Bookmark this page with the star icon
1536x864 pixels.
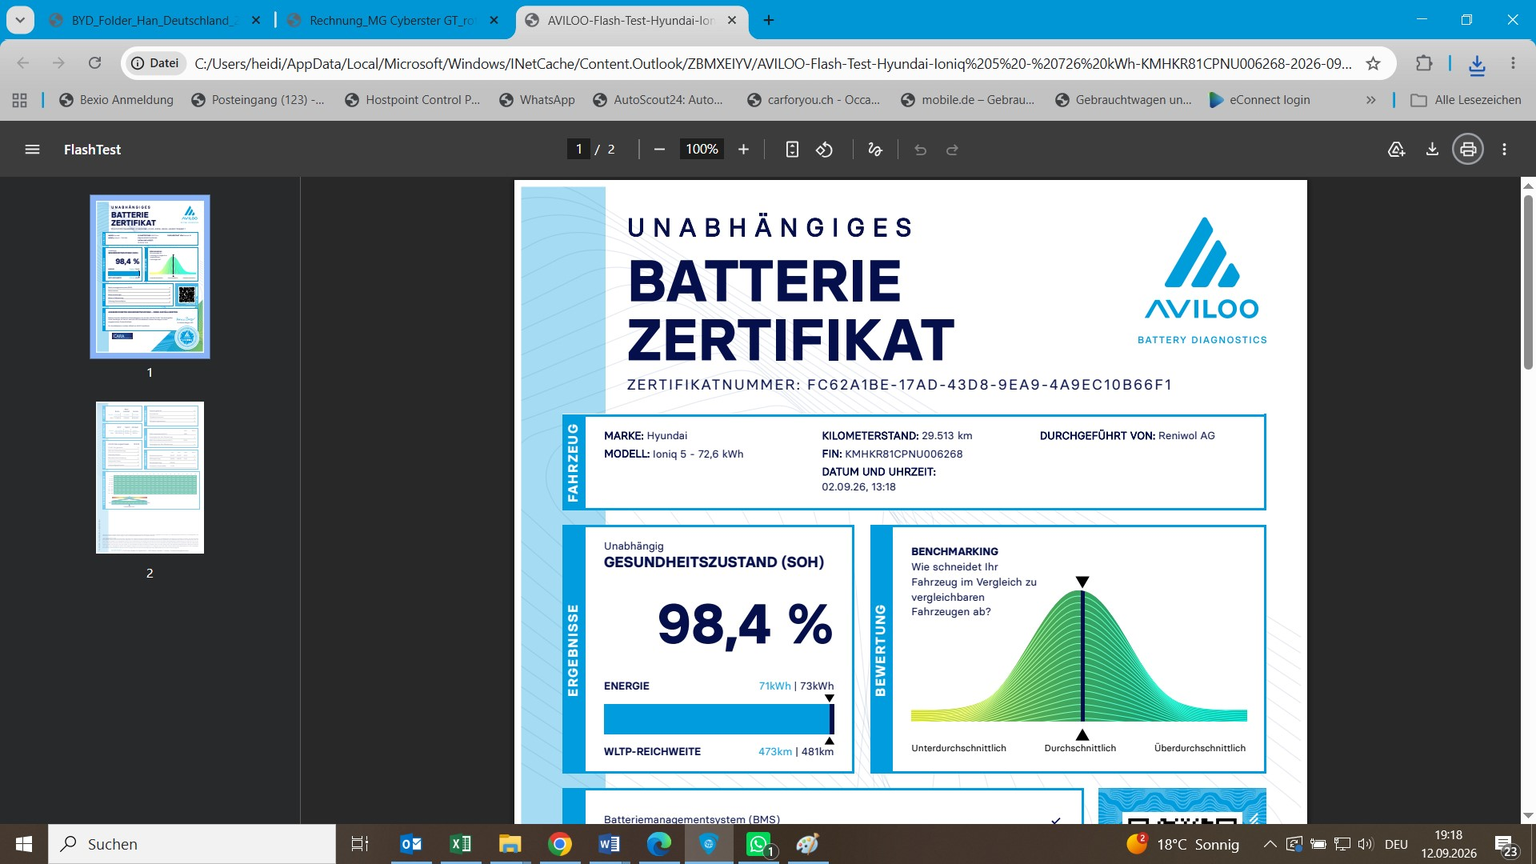click(x=1373, y=63)
